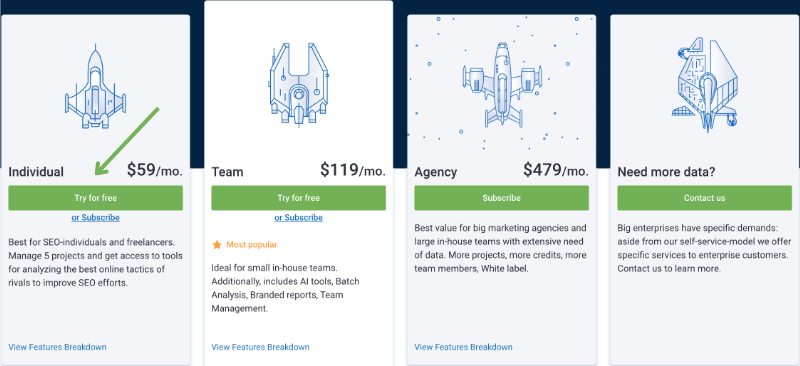Click the Most popular label text
Image resolution: width=800 pixels, height=366 pixels.
point(252,245)
